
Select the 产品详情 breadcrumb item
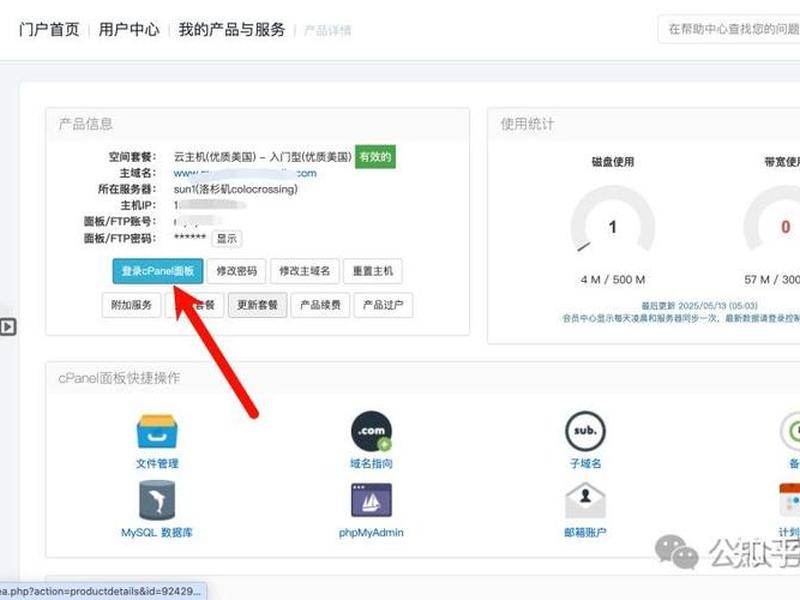[328, 31]
